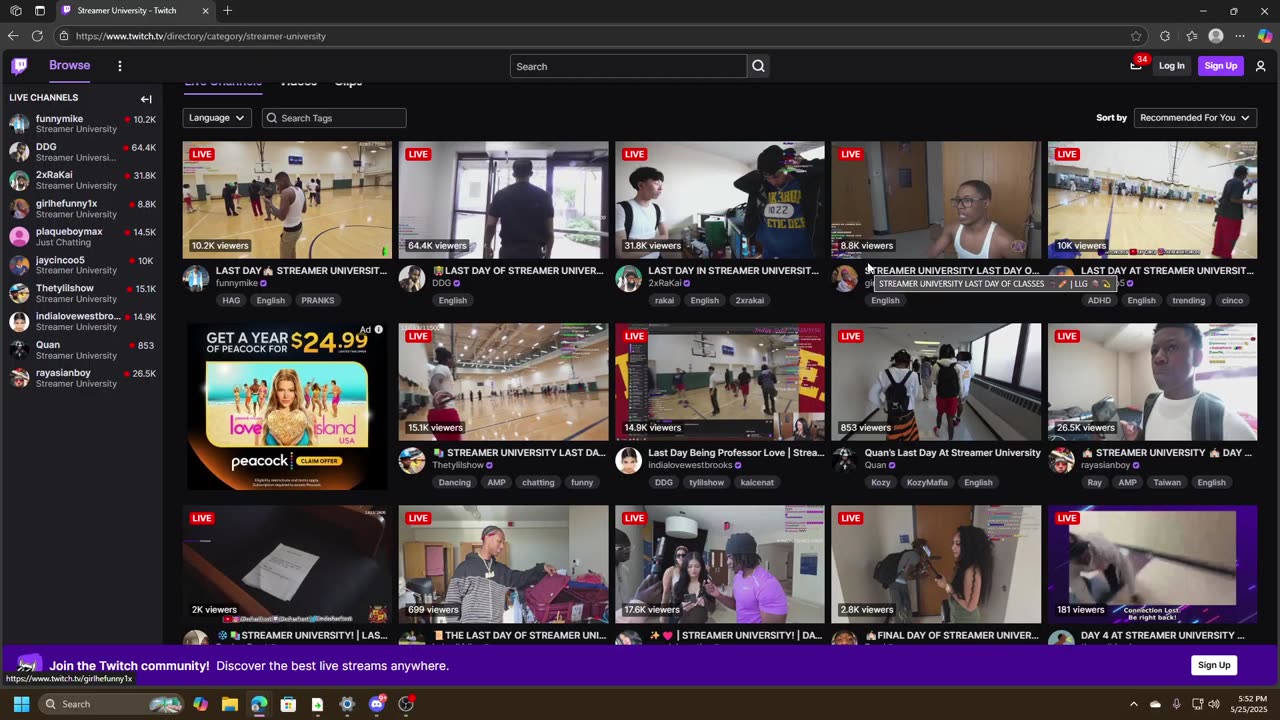
Task: Go back using the browser back arrow
Action: click(x=13, y=36)
